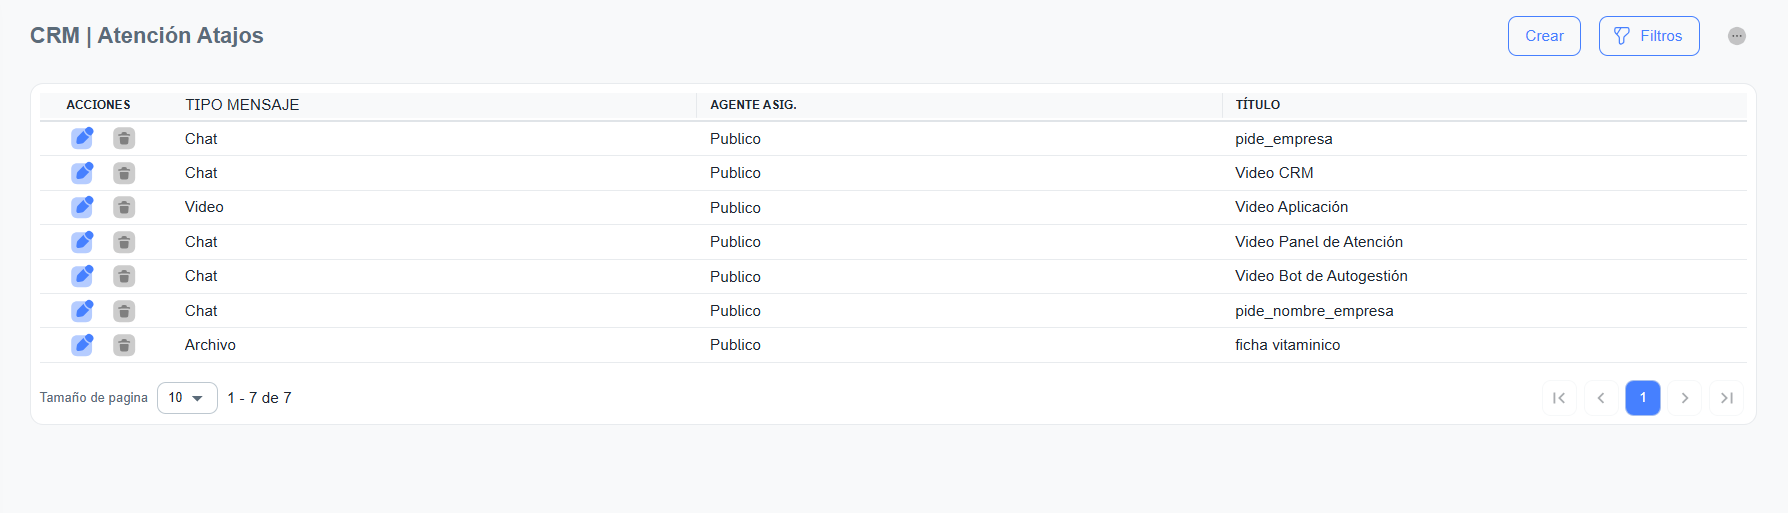Sort by TIPO MENSAJE column header

click(x=242, y=105)
